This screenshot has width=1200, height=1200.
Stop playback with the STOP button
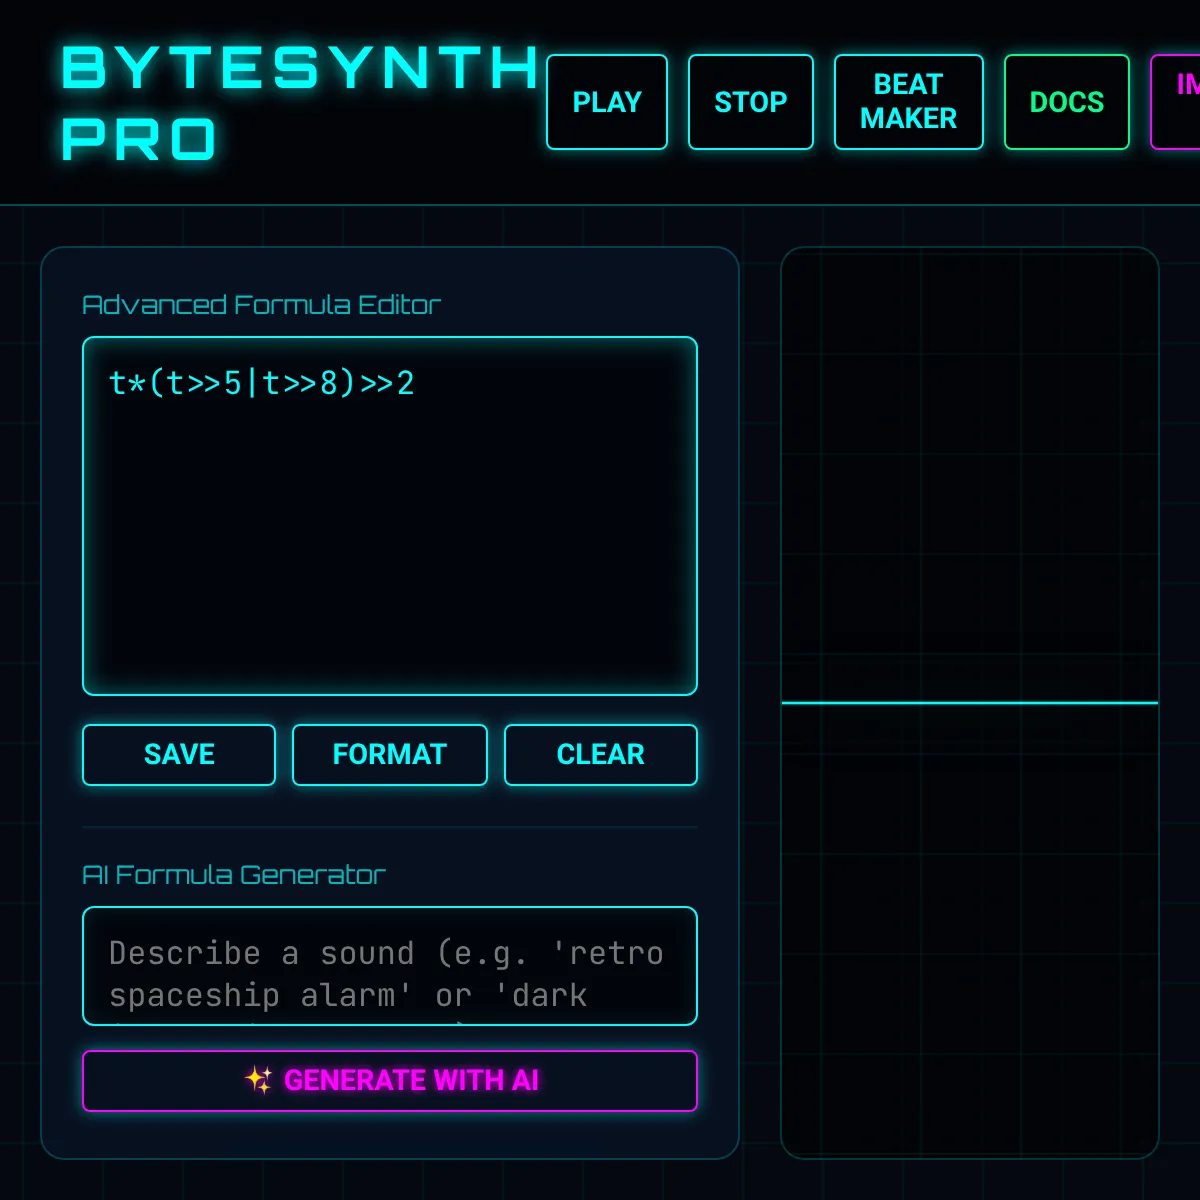750,102
